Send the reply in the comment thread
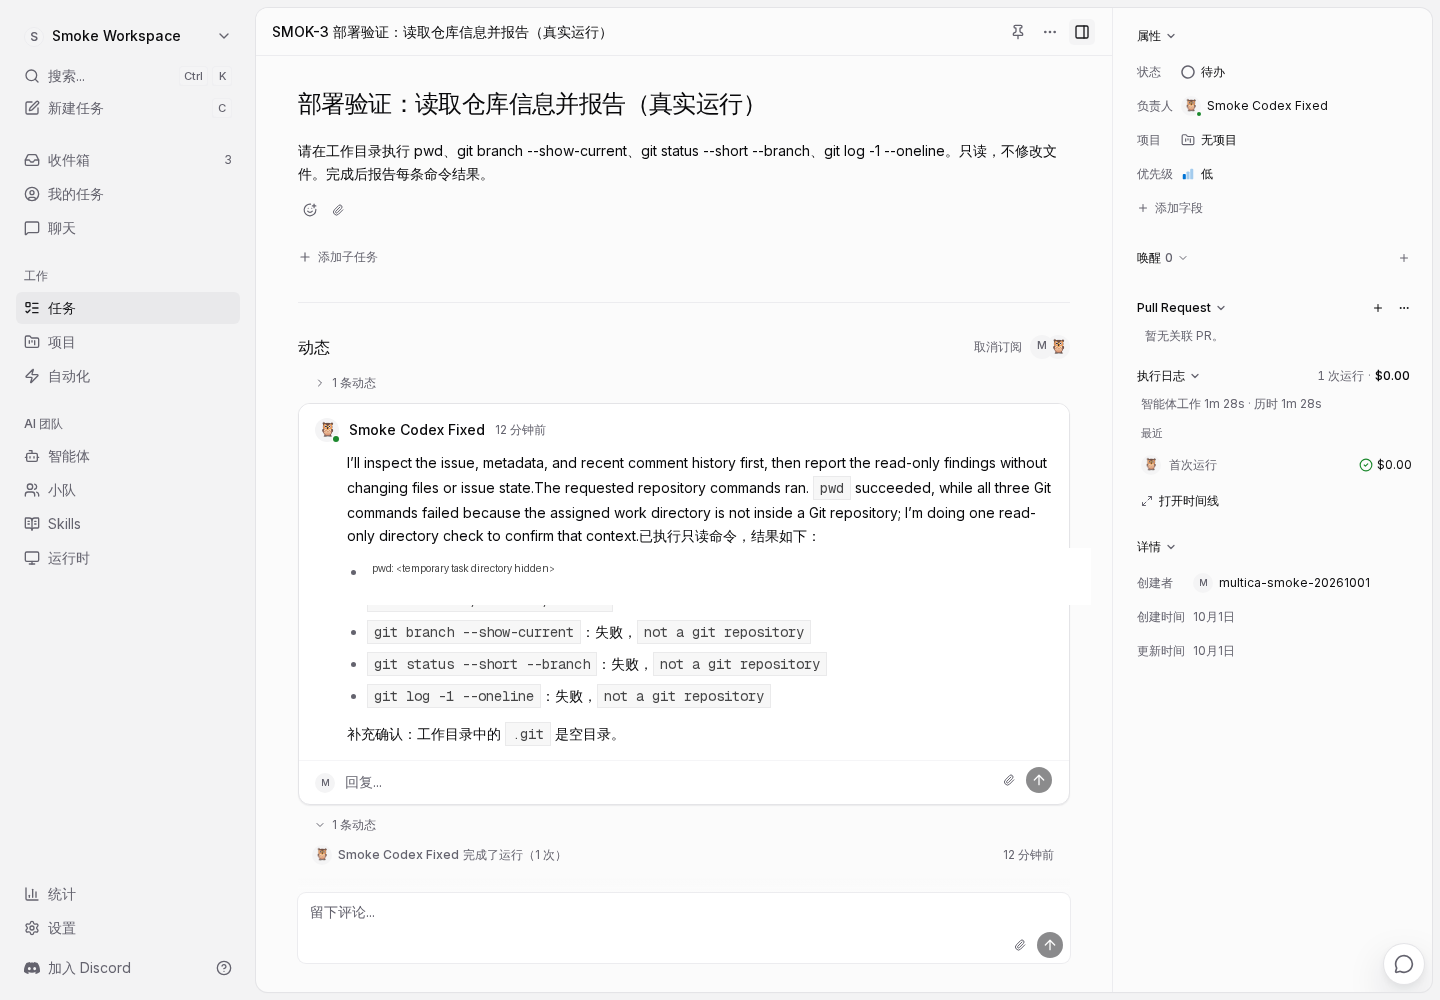This screenshot has width=1440, height=1000. pyautogui.click(x=1039, y=780)
